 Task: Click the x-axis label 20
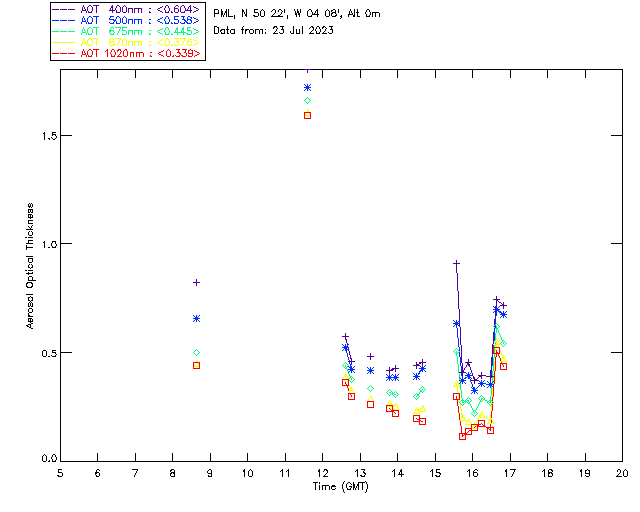point(622,473)
